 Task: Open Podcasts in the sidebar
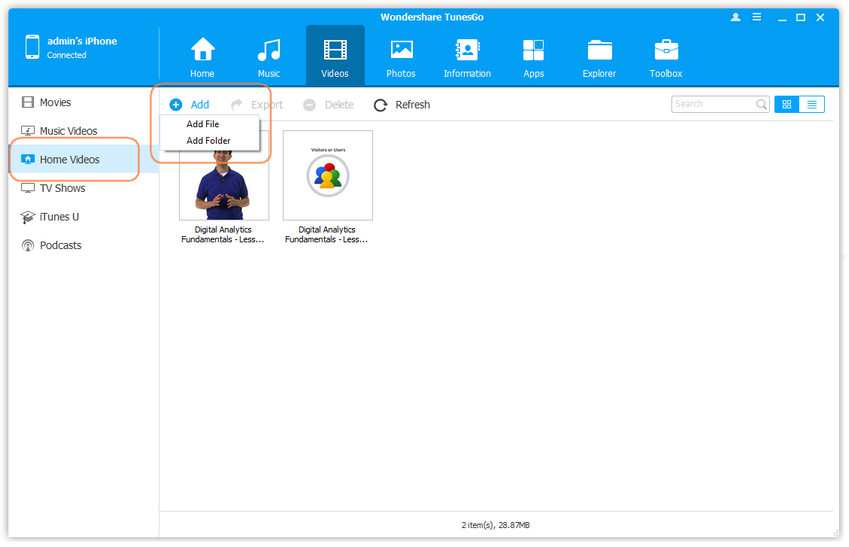point(60,245)
